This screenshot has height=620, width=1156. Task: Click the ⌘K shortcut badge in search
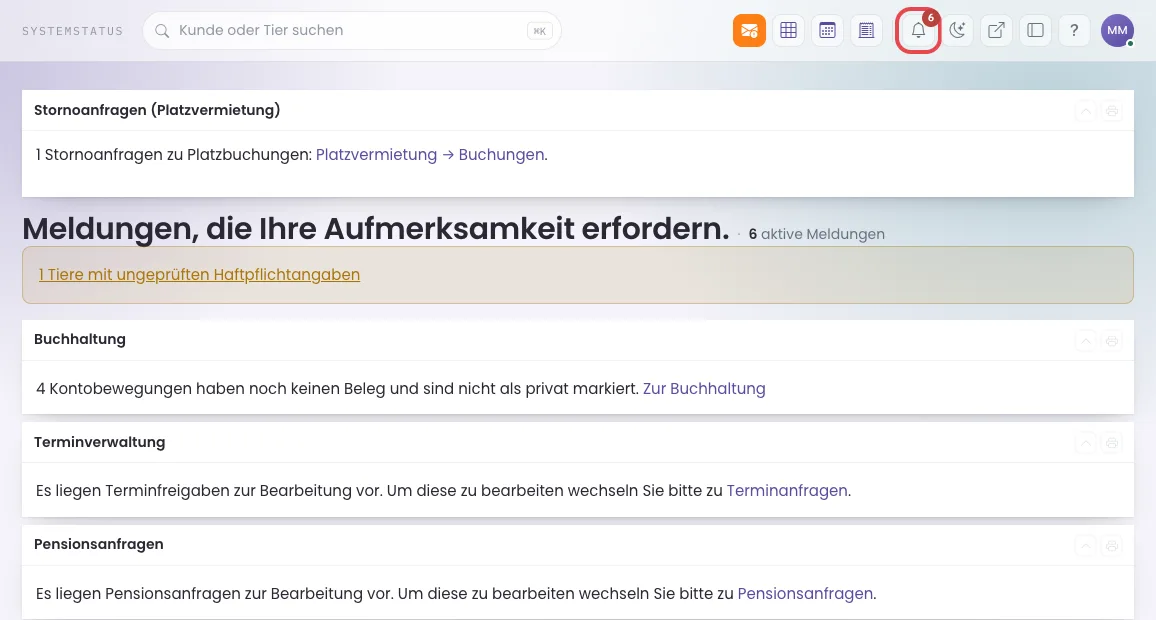click(540, 31)
